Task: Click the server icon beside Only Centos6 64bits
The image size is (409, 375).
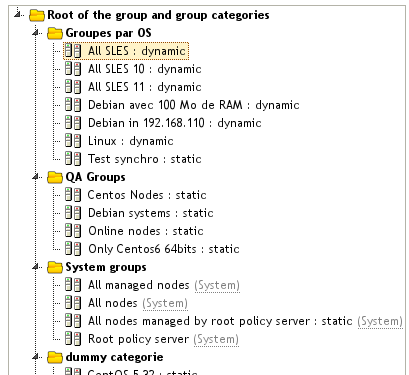Action: 73,249
